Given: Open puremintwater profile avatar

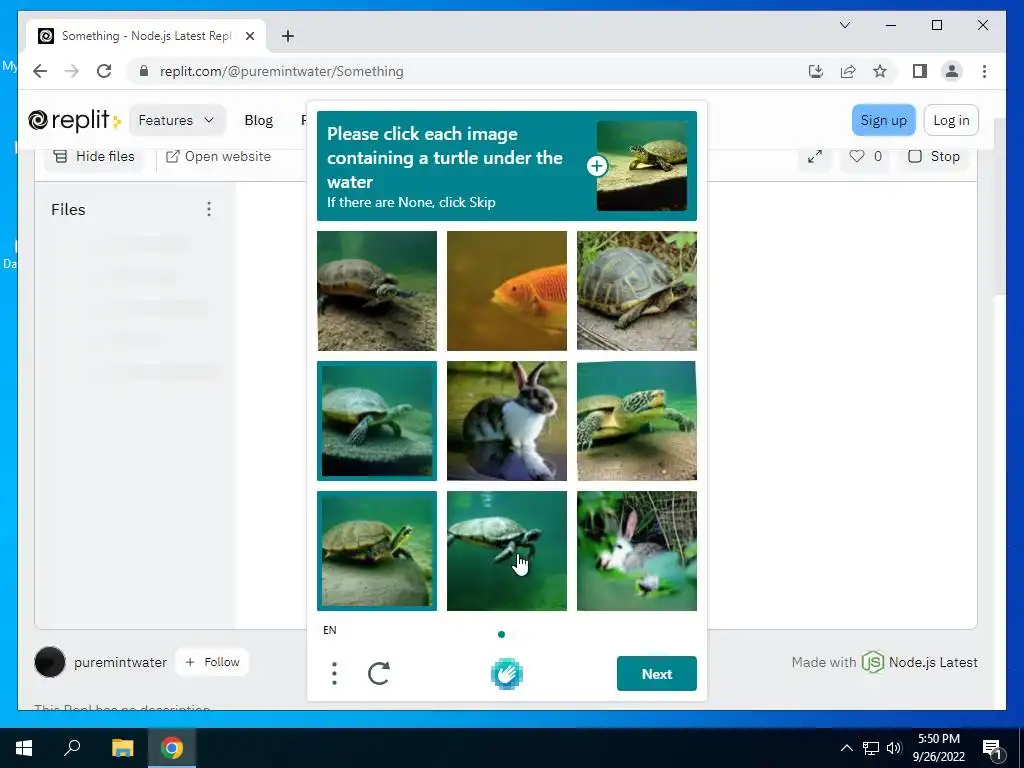Looking at the screenshot, I should (x=50, y=662).
